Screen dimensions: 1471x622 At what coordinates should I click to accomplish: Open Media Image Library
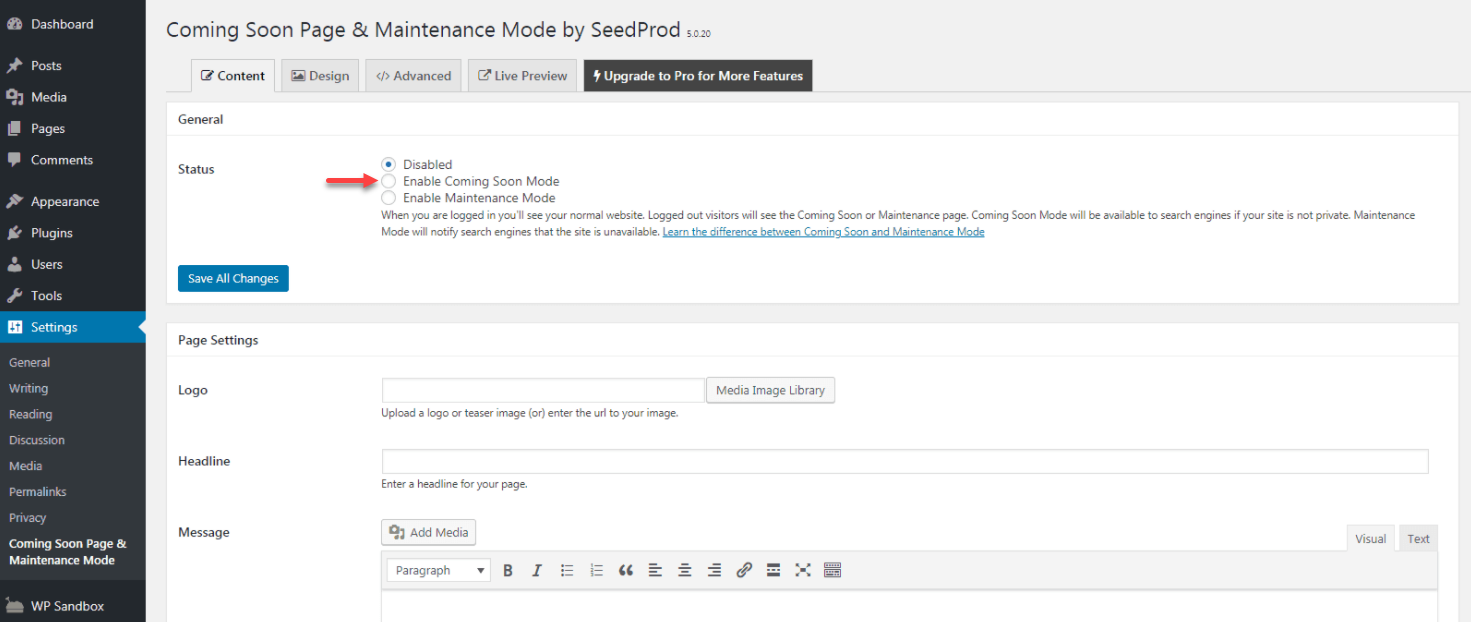pyautogui.click(x=770, y=390)
